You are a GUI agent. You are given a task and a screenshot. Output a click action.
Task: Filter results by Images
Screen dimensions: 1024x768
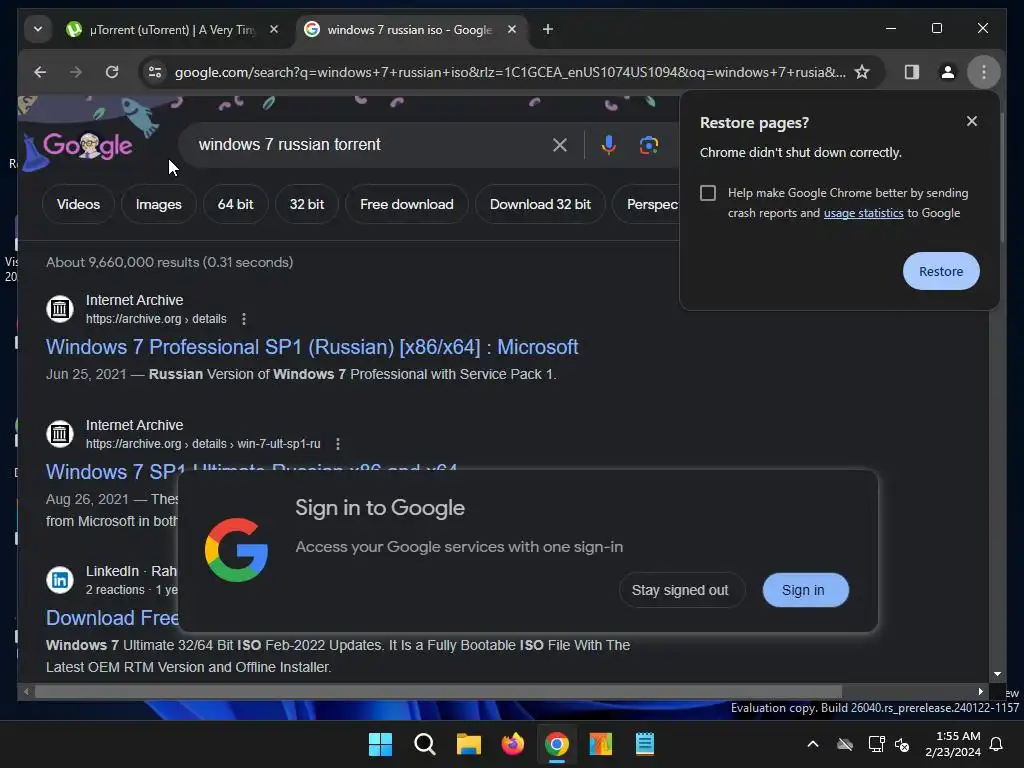[159, 204]
